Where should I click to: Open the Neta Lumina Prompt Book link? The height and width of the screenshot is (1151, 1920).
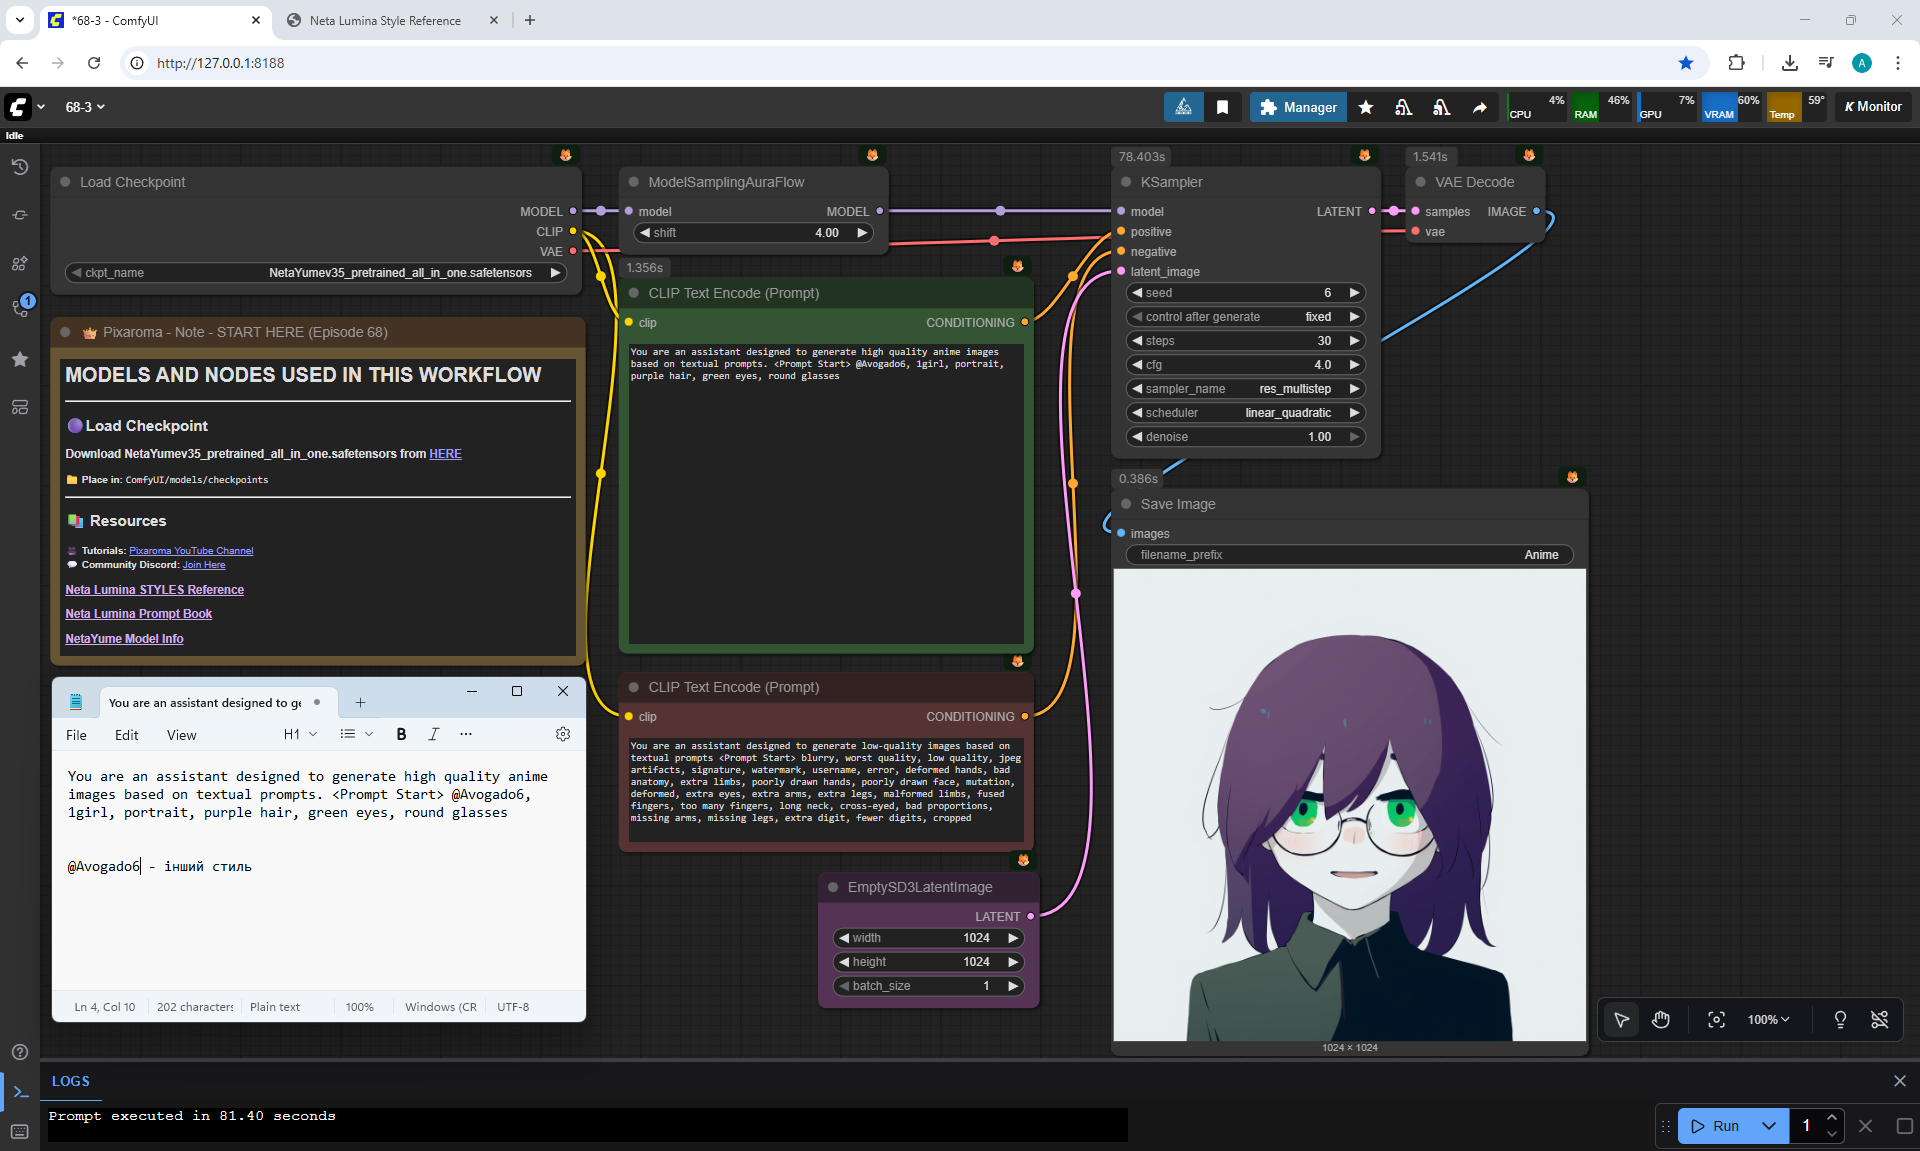pos(138,614)
